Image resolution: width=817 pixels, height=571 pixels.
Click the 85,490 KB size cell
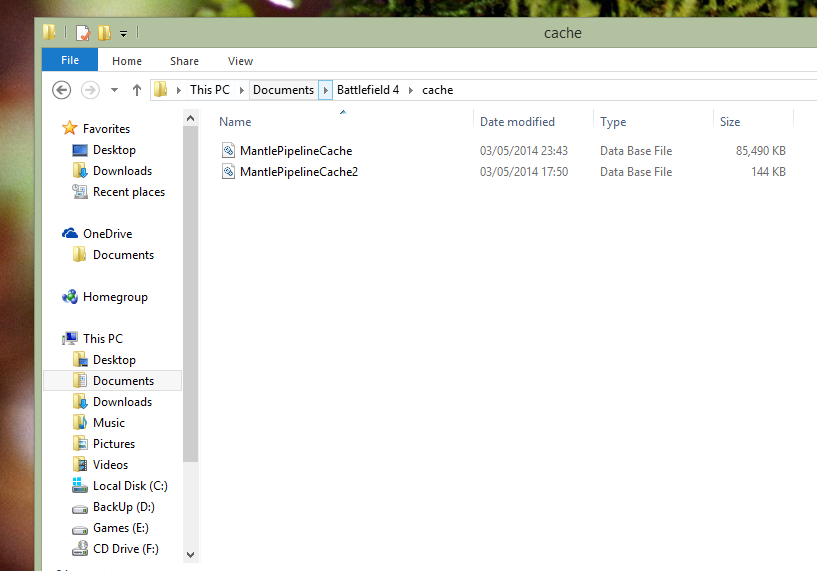[x=760, y=151]
